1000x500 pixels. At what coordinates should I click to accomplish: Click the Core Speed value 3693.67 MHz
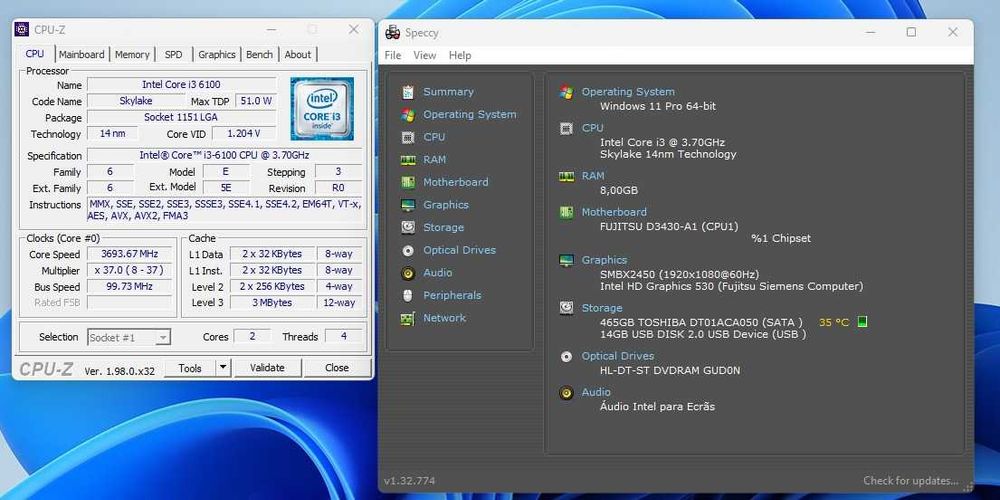129,254
